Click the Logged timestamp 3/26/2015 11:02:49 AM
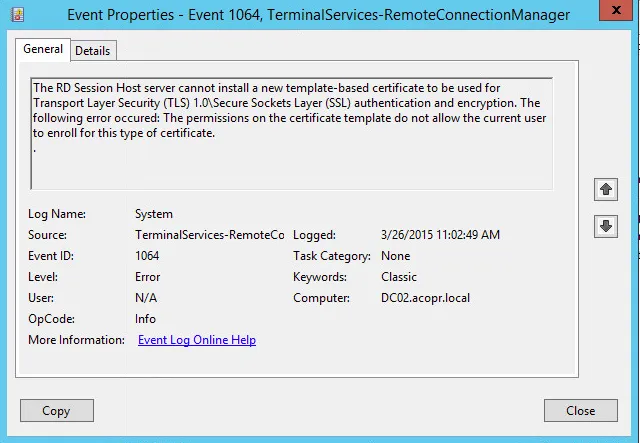 [440, 235]
